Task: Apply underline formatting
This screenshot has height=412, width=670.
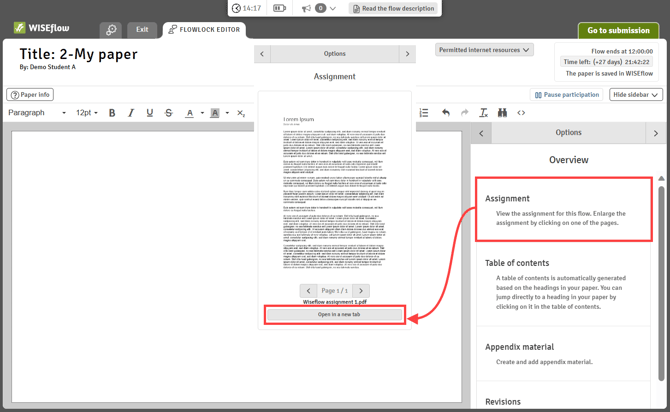Action: click(x=150, y=113)
